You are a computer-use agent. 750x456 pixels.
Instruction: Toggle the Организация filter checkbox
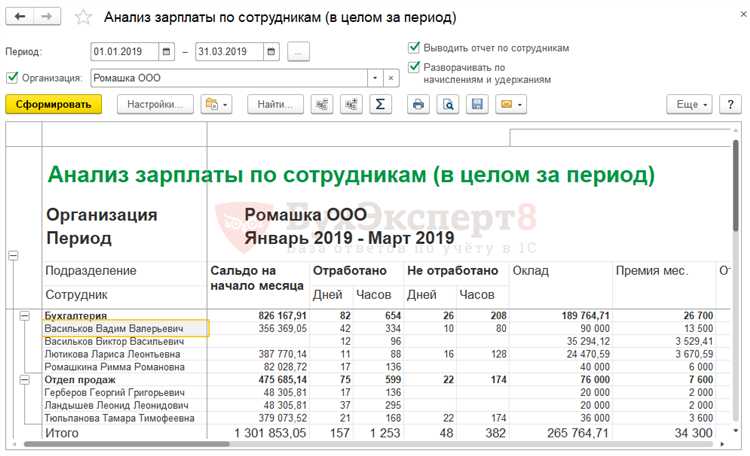coord(12,78)
